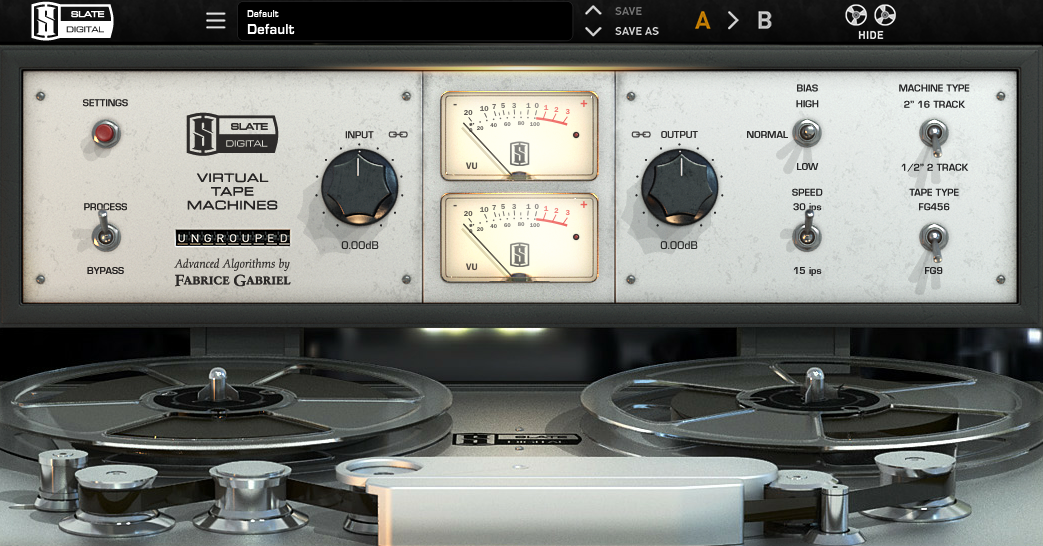Click the VIRTUAL TAPE MACHINES title
The width and height of the screenshot is (1043, 546).
pyautogui.click(x=232, y=192)
